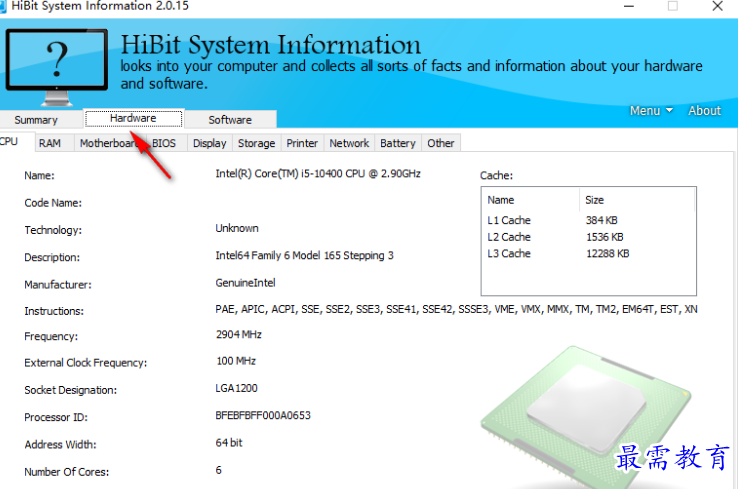Open the Battery sub-tab

click(398, 143)
